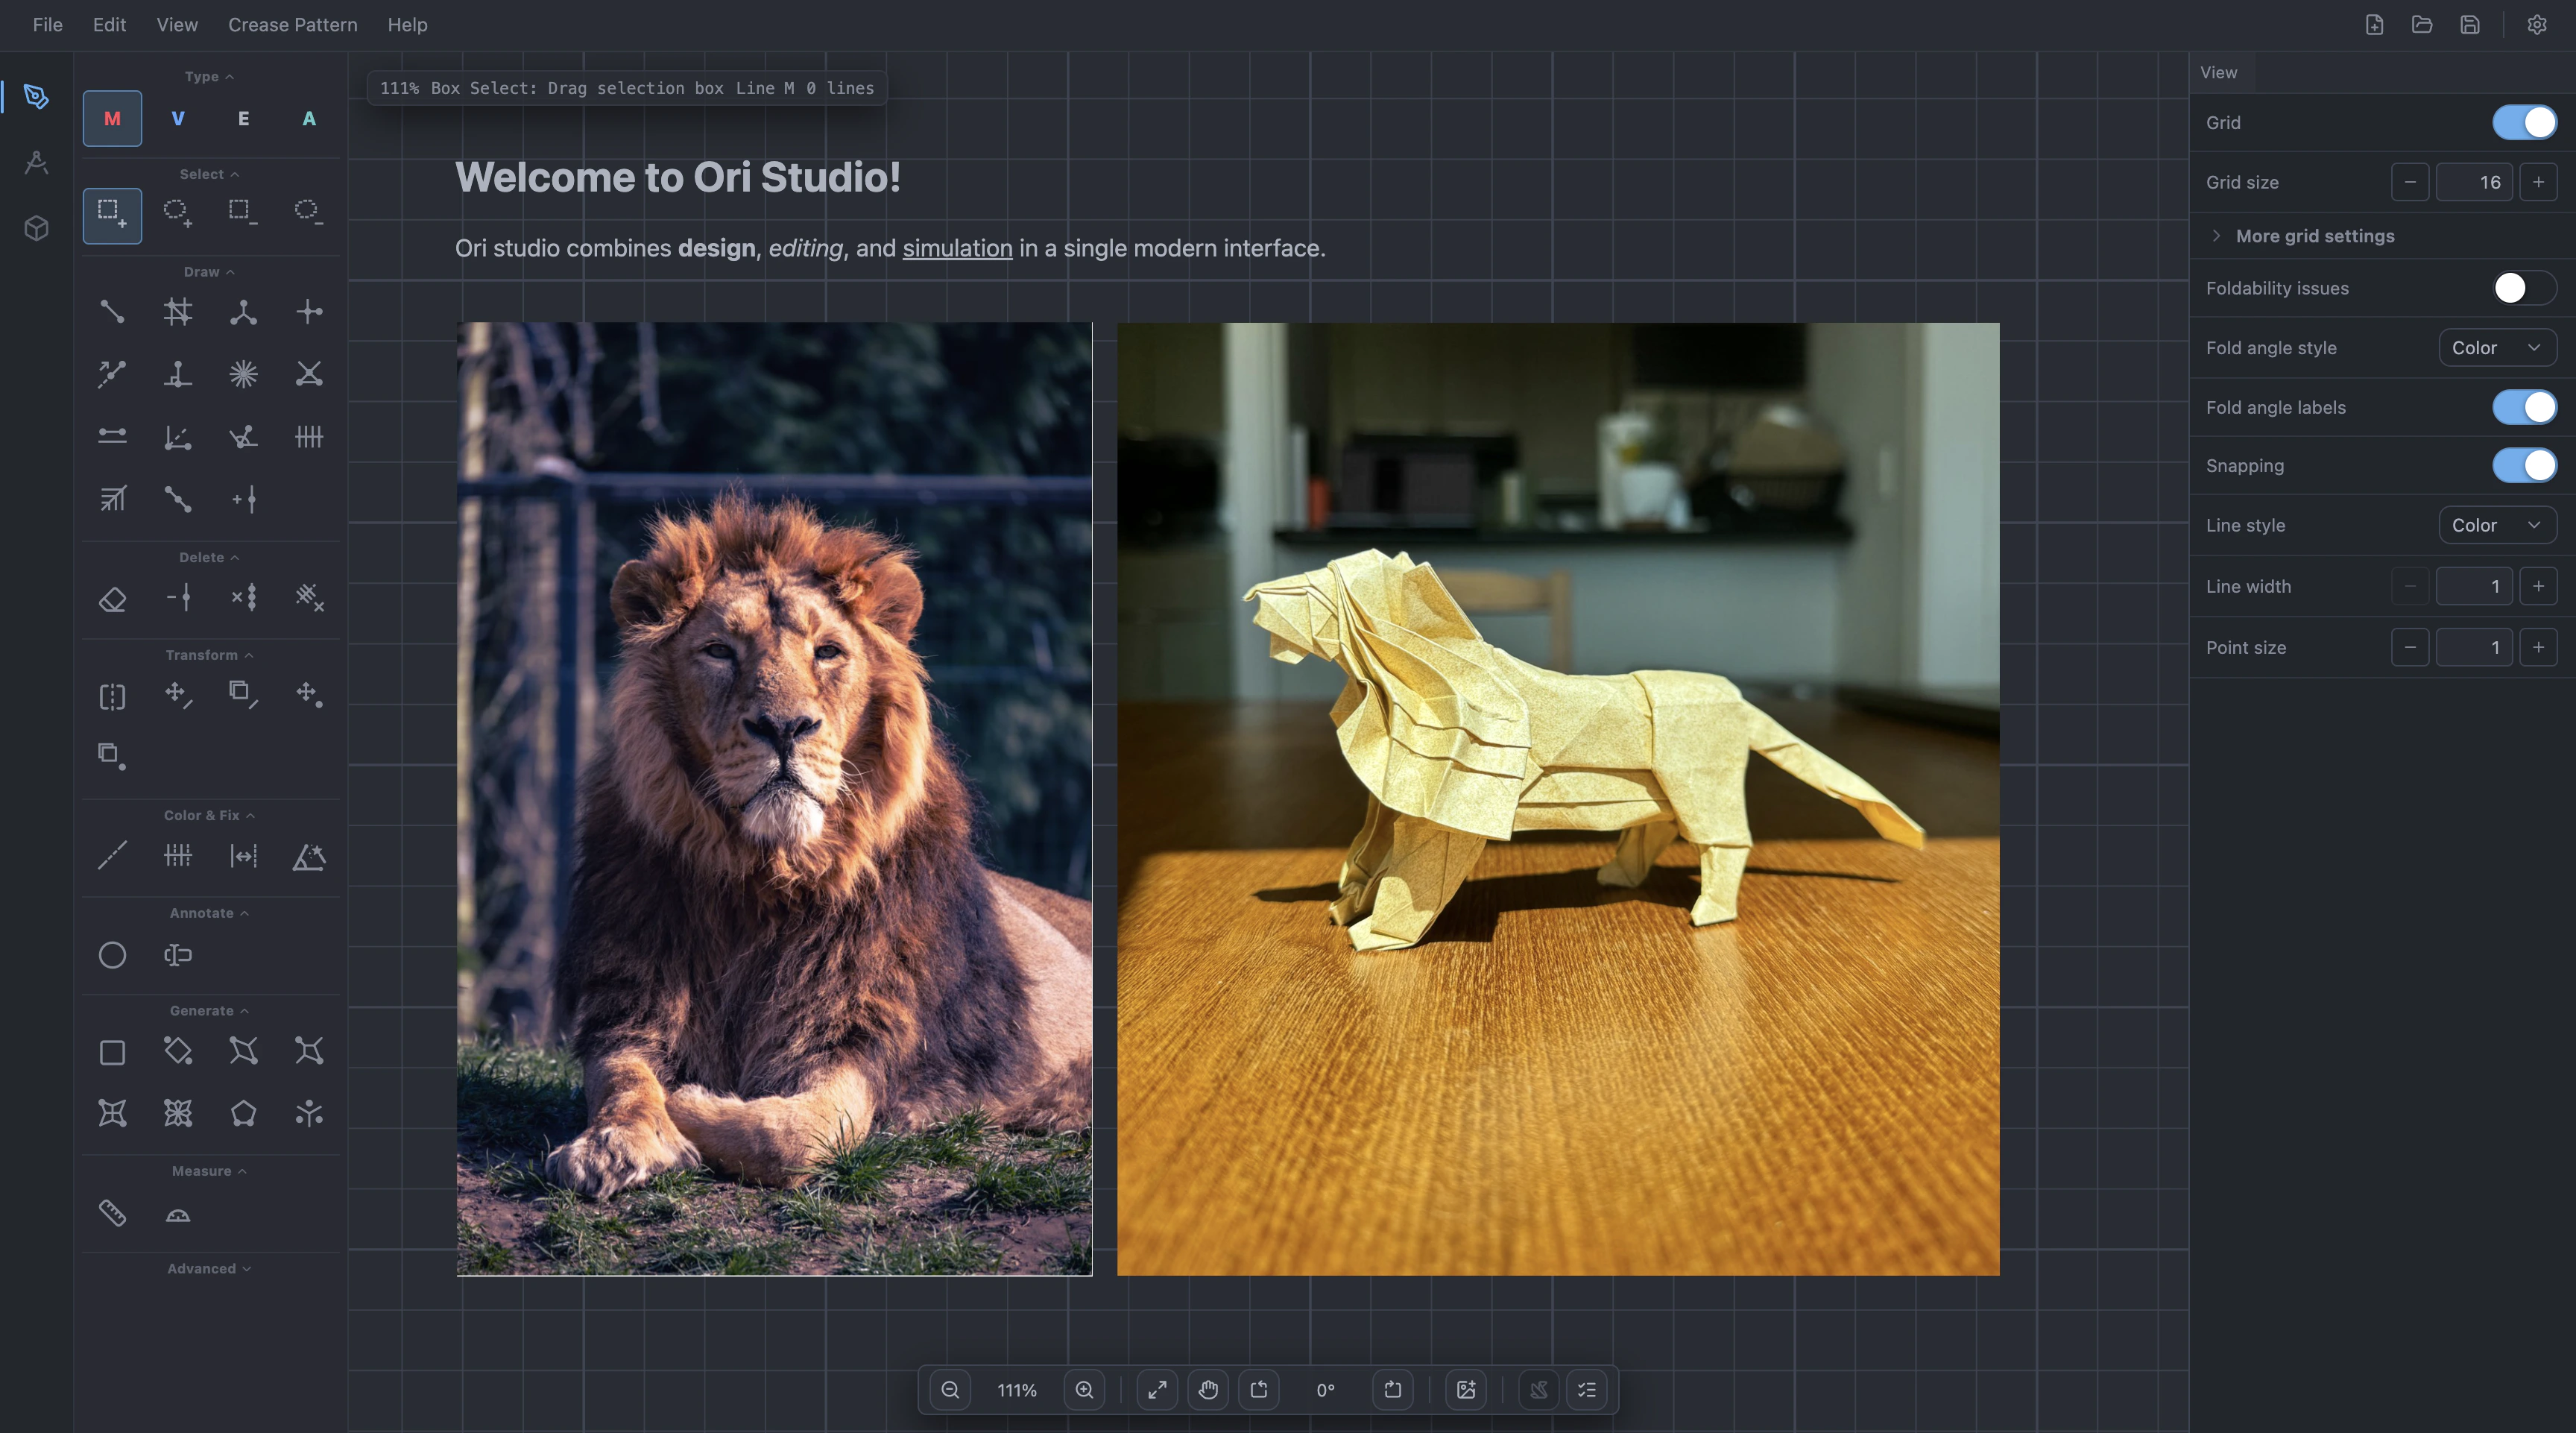Choose the eraser delete tool
Image resolution: width=2576 pixels, height=1433 pixels.
pyautogui.click(x=112, y=598)
